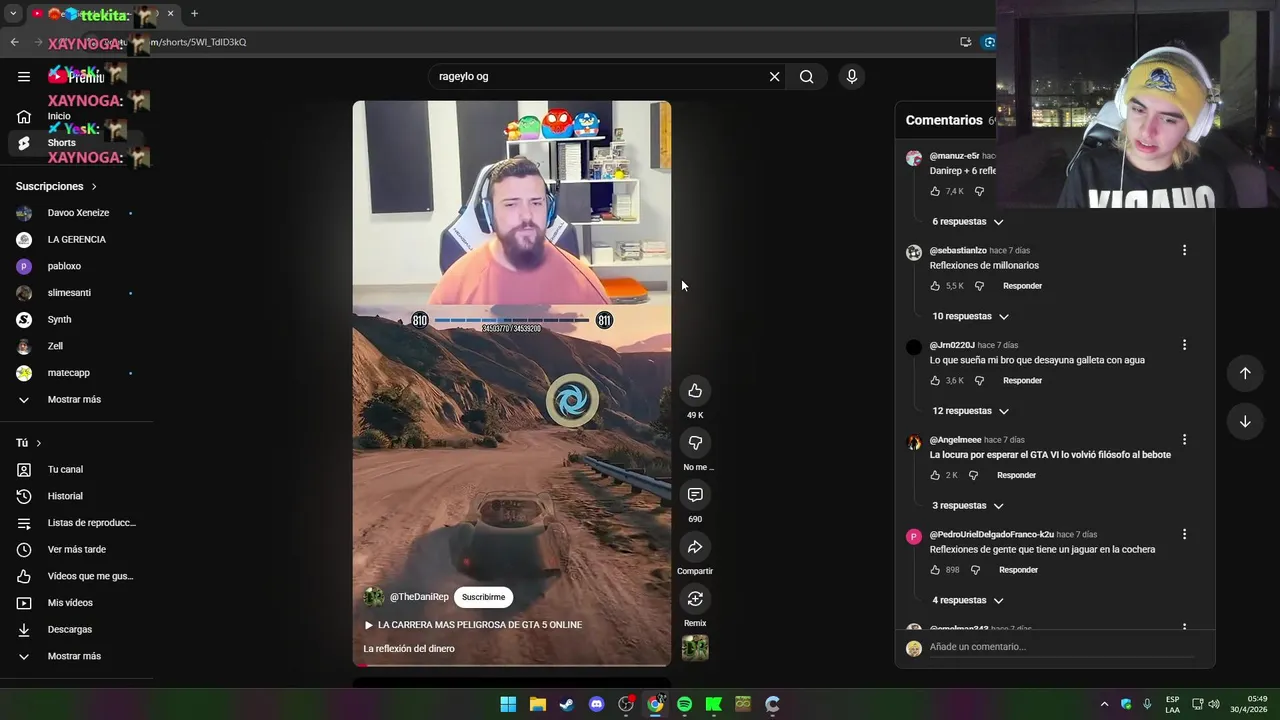Viewport: 1280px width, 720px height.
Task: Go to next short with down arrow
Action: click(x=1245, y=421)
